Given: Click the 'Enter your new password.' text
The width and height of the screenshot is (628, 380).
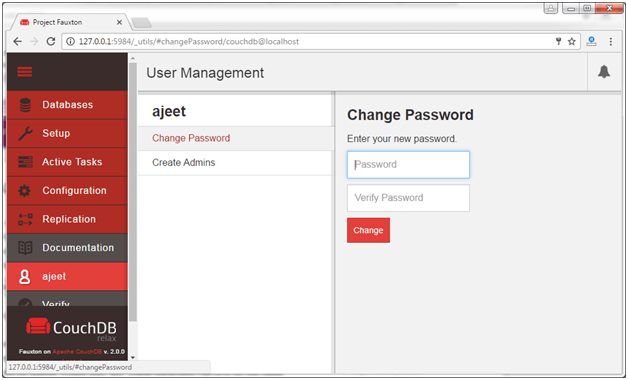Looking at the screenshot, I should tap(402, 139).
